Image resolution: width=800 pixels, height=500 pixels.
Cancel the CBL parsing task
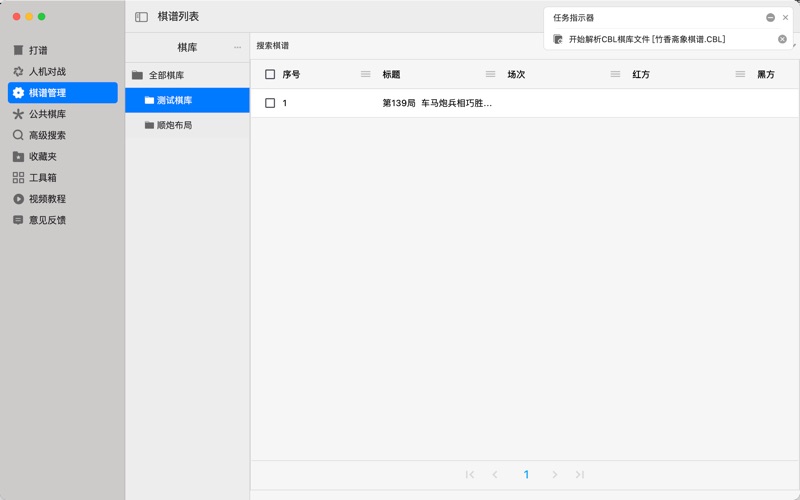782,39
